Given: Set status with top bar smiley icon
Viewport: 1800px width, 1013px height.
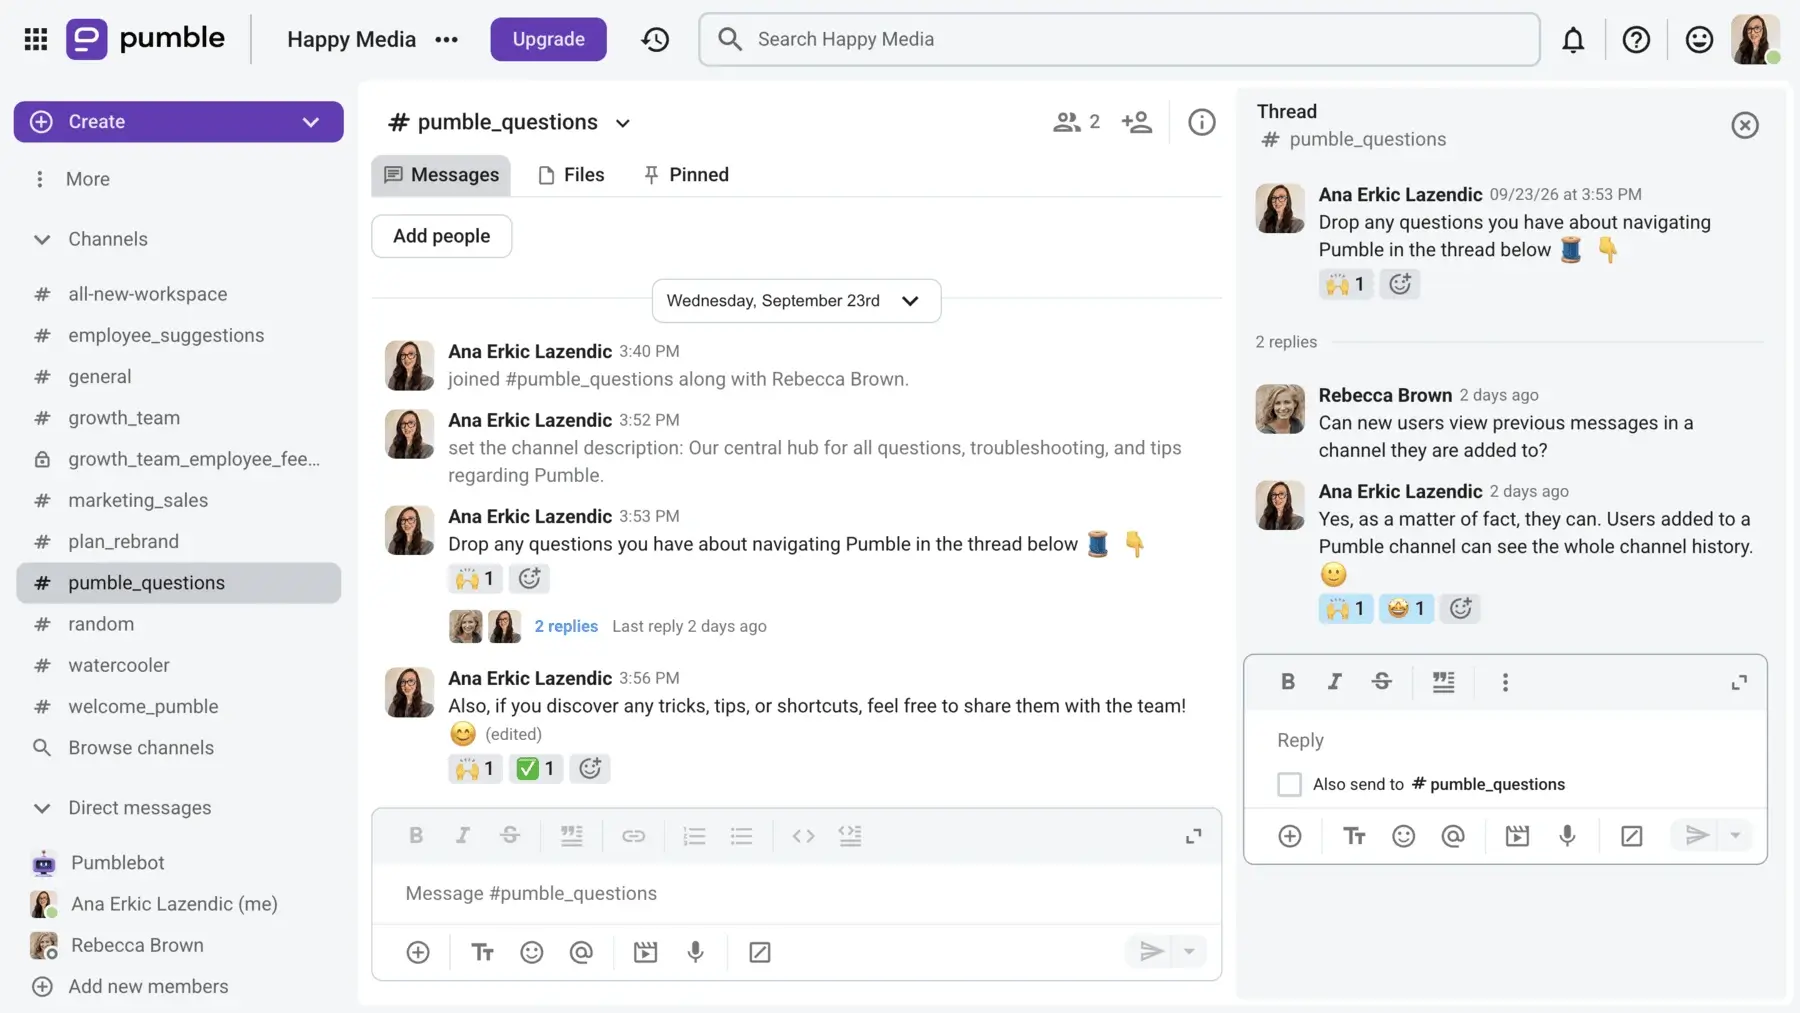Looking at the screenshot, I should 1699,40.
